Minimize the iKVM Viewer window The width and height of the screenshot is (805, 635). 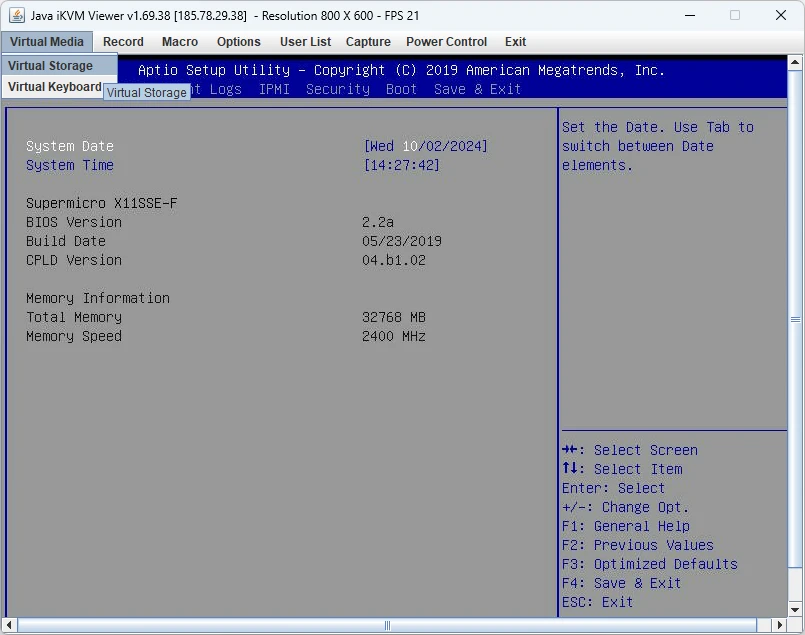pos(689,15)
